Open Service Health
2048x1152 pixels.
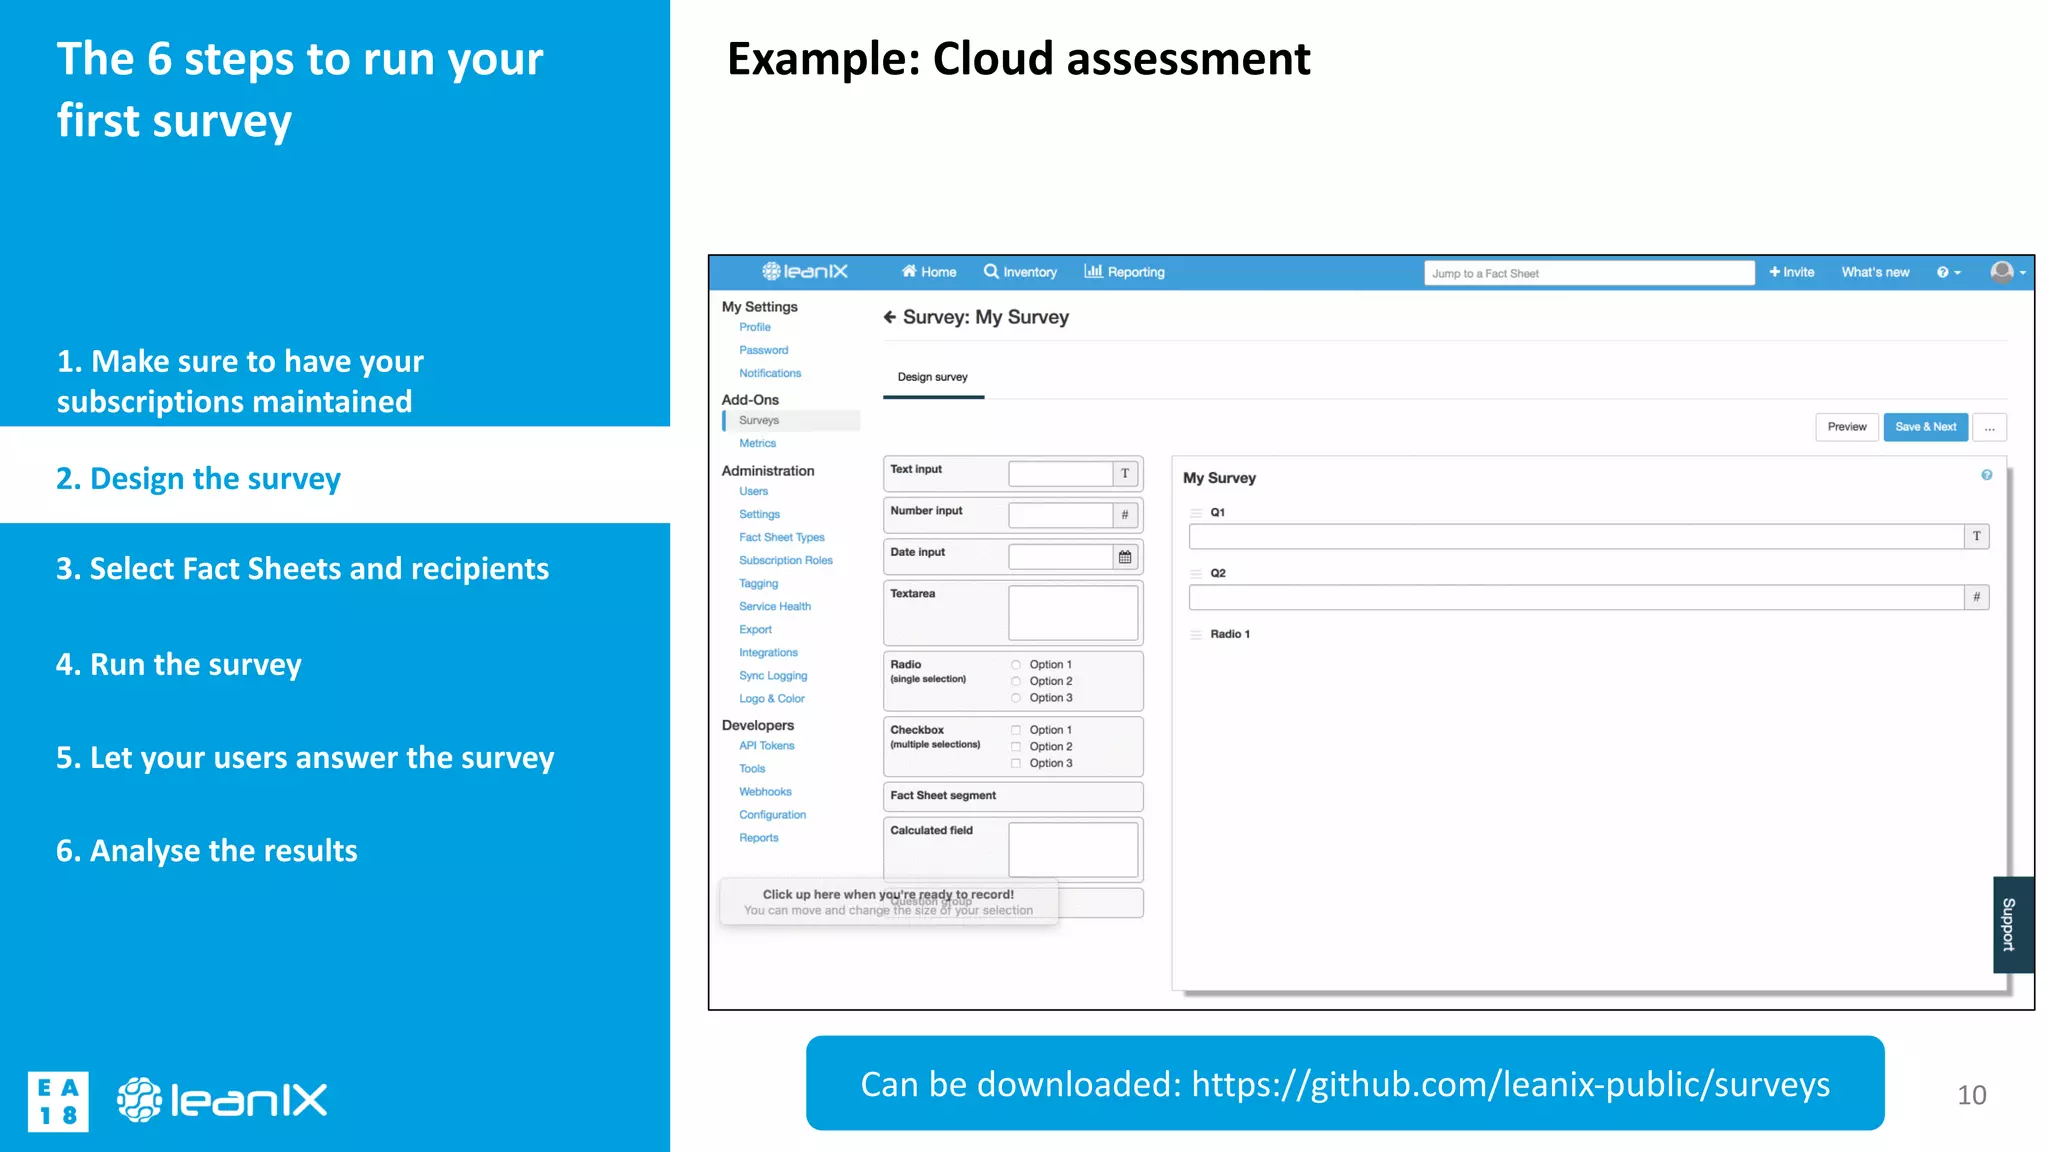pyautogui.click(x=775, y=606)
